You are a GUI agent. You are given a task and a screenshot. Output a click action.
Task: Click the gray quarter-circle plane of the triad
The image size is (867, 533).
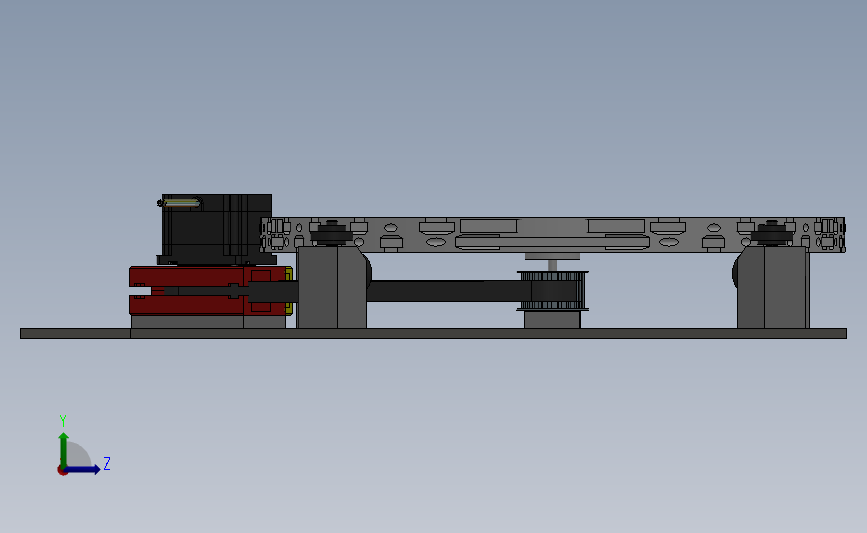[77, 456]
